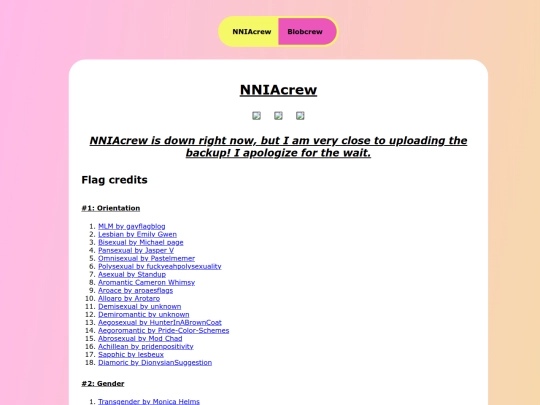Click the #2: Gender section heading
540x405 pixels.
click(x=103, y=383)
